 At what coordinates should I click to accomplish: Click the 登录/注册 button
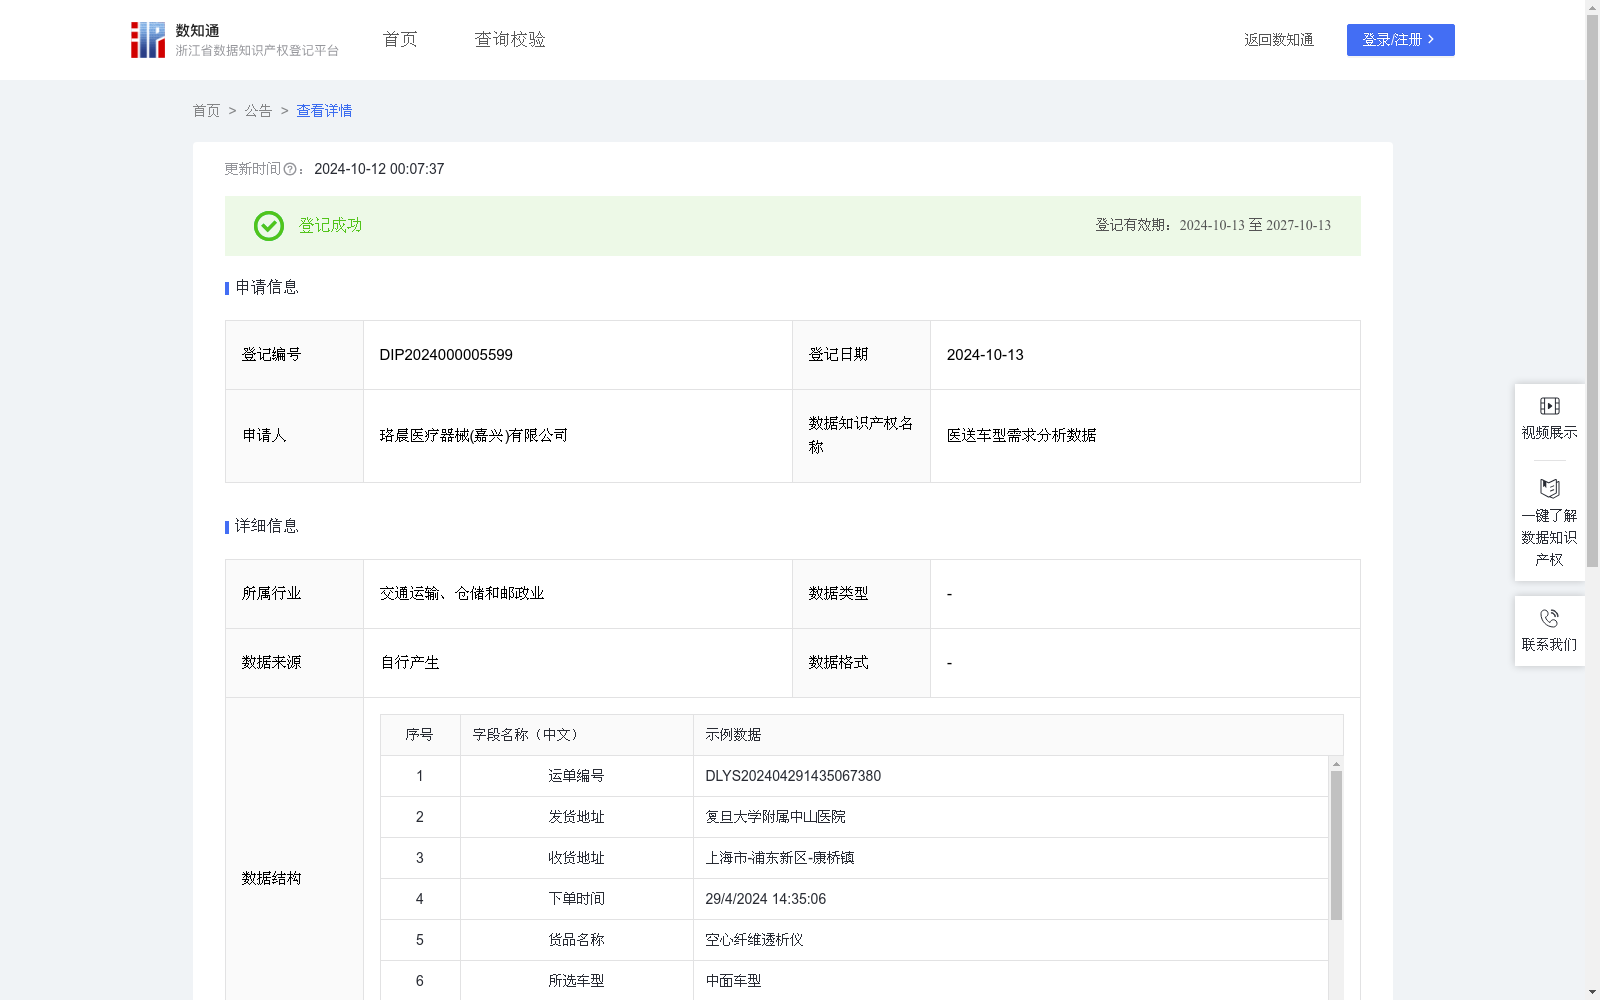click(x=1400, y=40)
